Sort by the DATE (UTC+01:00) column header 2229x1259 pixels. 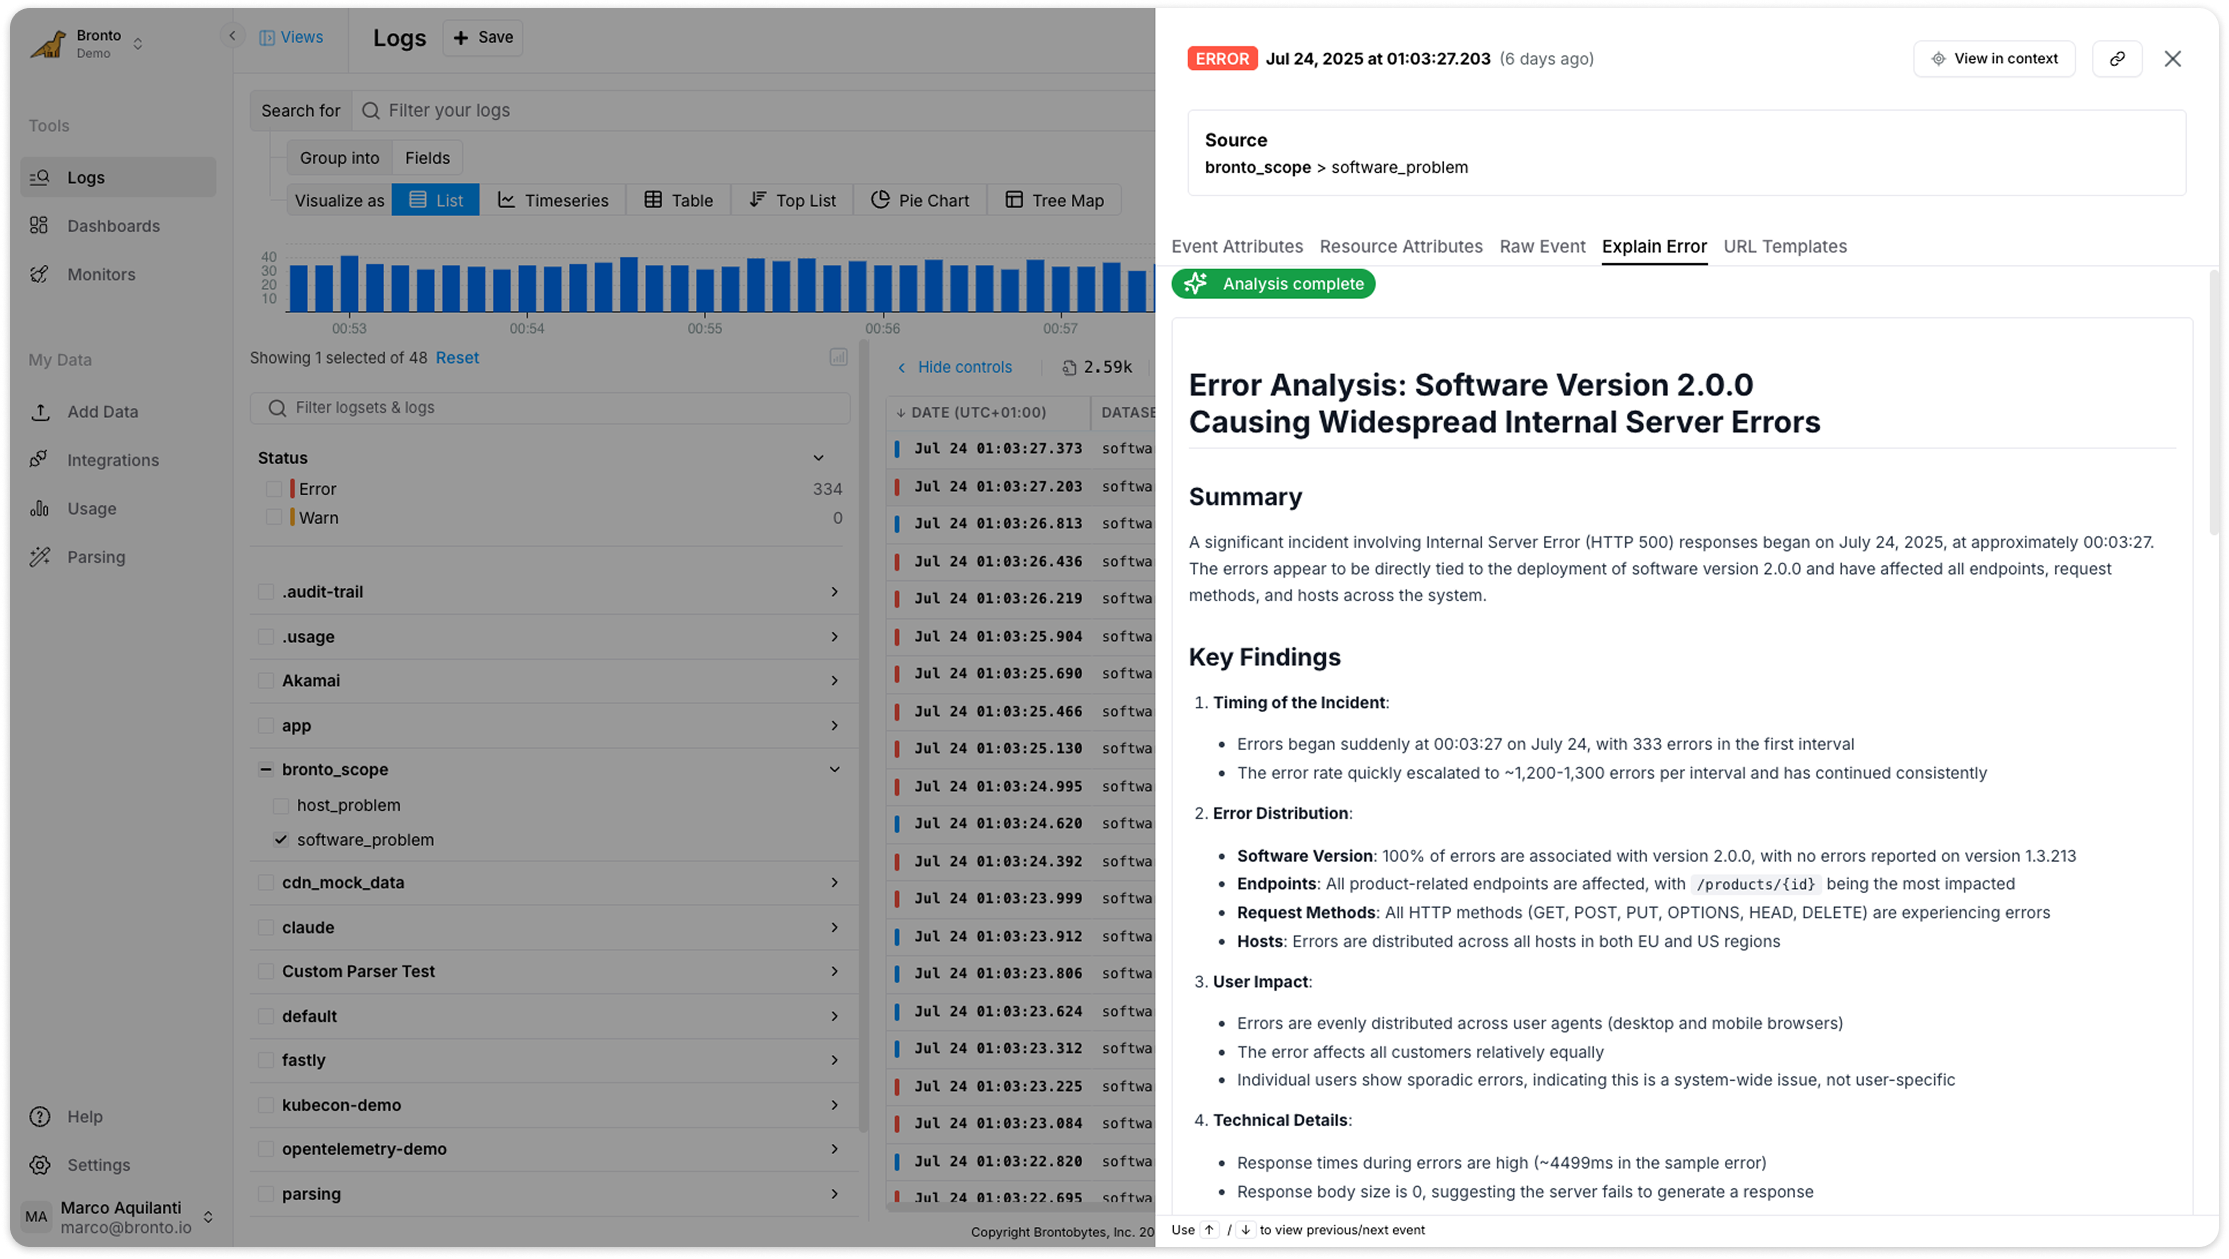(978, 412)
